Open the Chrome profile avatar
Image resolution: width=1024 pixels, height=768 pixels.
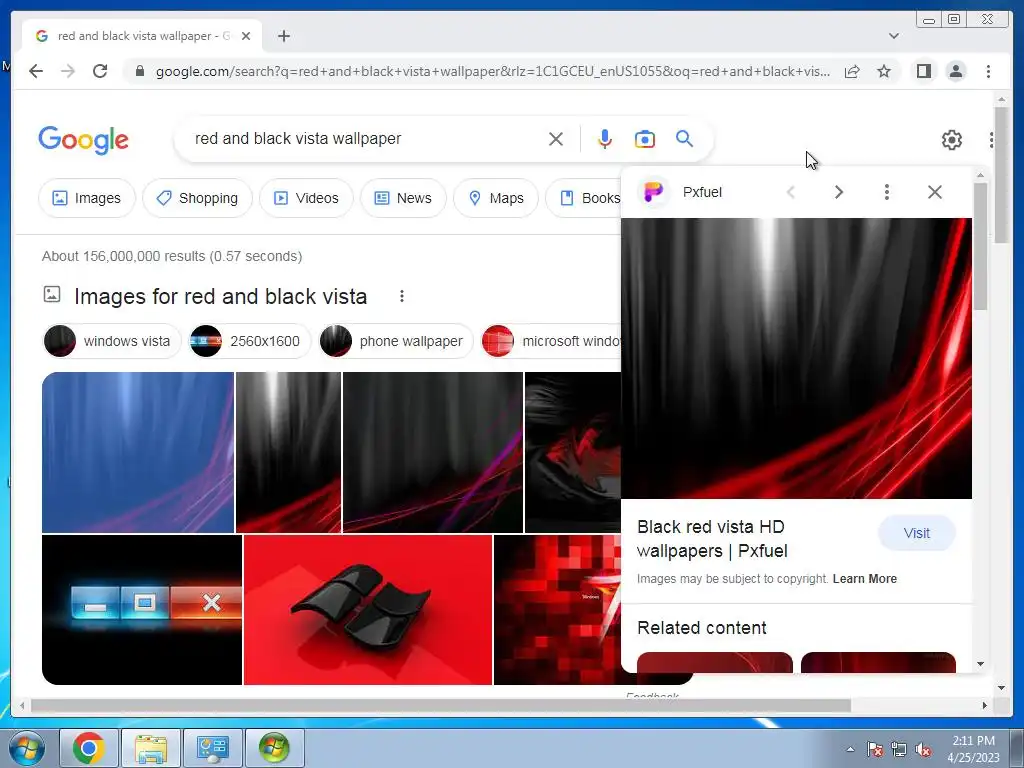click(x=956, y=71)
